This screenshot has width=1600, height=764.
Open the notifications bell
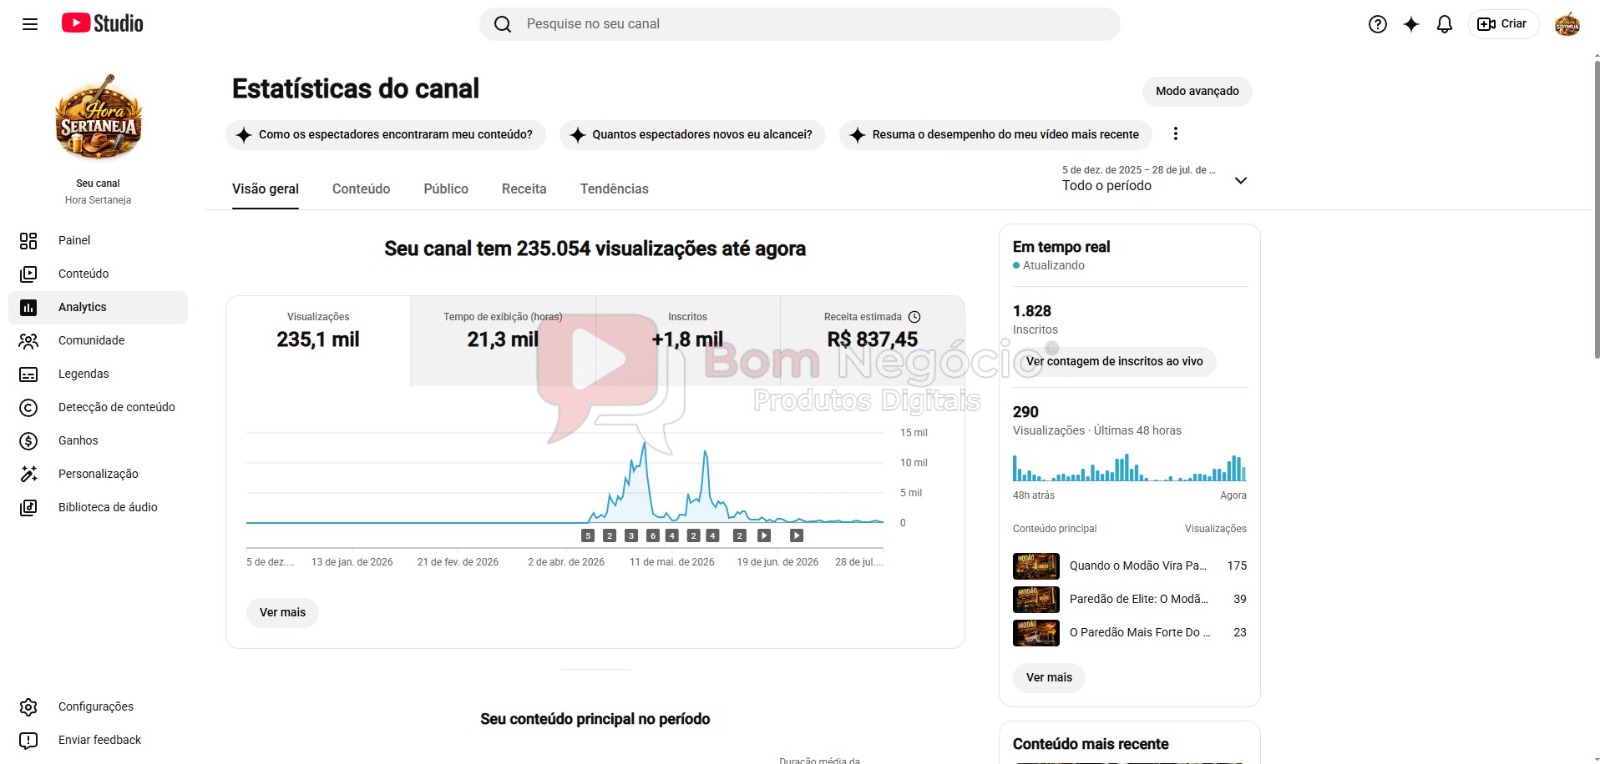click(1444, 24)
